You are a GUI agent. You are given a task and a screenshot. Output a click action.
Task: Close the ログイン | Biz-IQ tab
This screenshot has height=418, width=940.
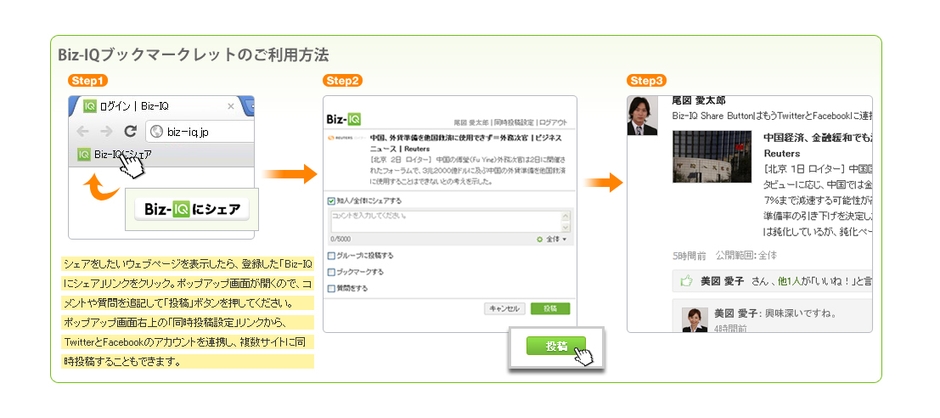(231, 107)
